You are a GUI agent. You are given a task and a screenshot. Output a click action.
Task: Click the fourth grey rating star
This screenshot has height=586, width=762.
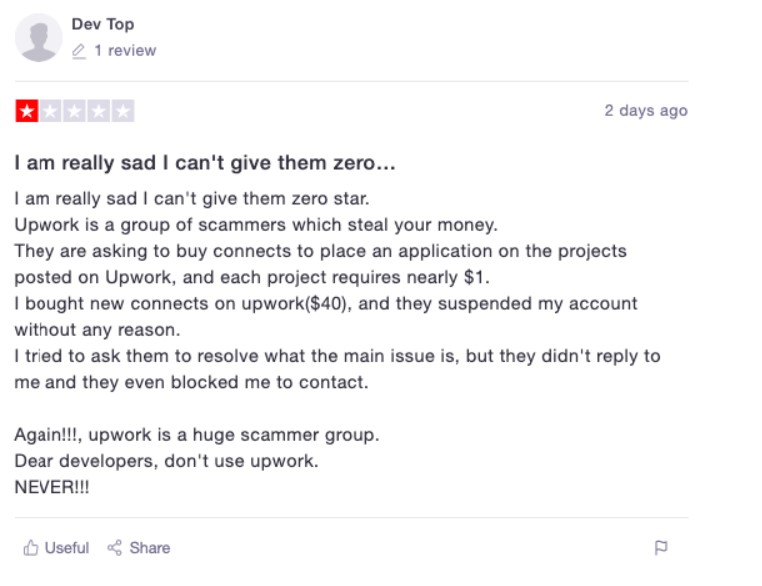click(x=99, y=111)
